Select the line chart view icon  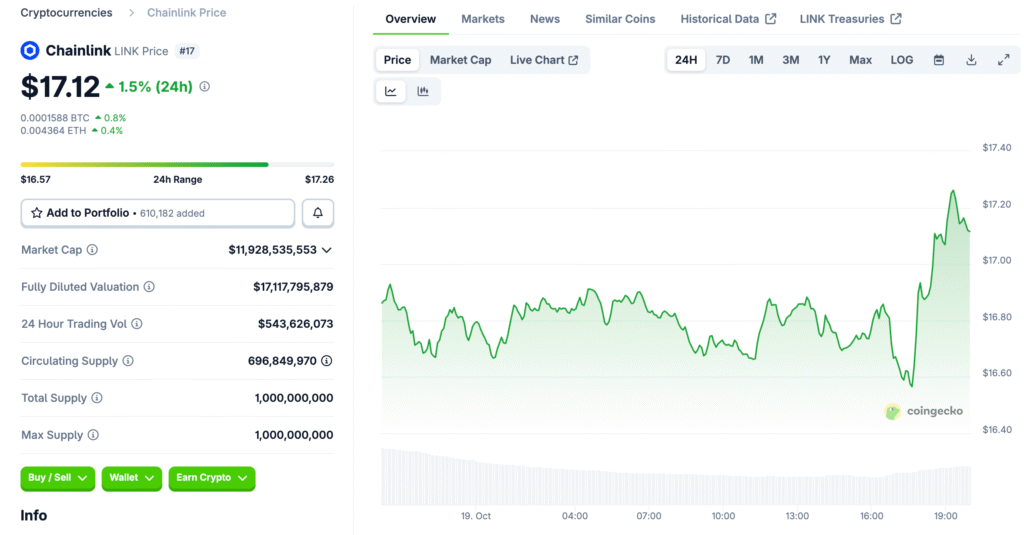click(391, 92)
